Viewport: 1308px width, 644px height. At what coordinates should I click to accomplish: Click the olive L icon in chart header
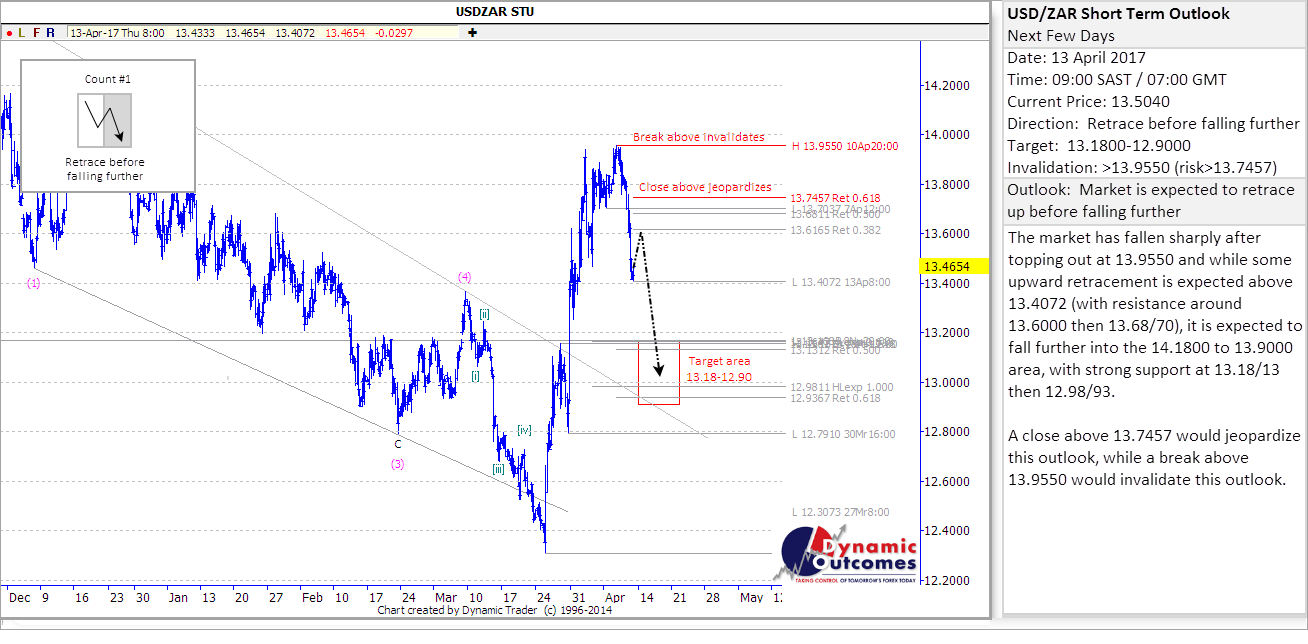[x=21, y=33]
